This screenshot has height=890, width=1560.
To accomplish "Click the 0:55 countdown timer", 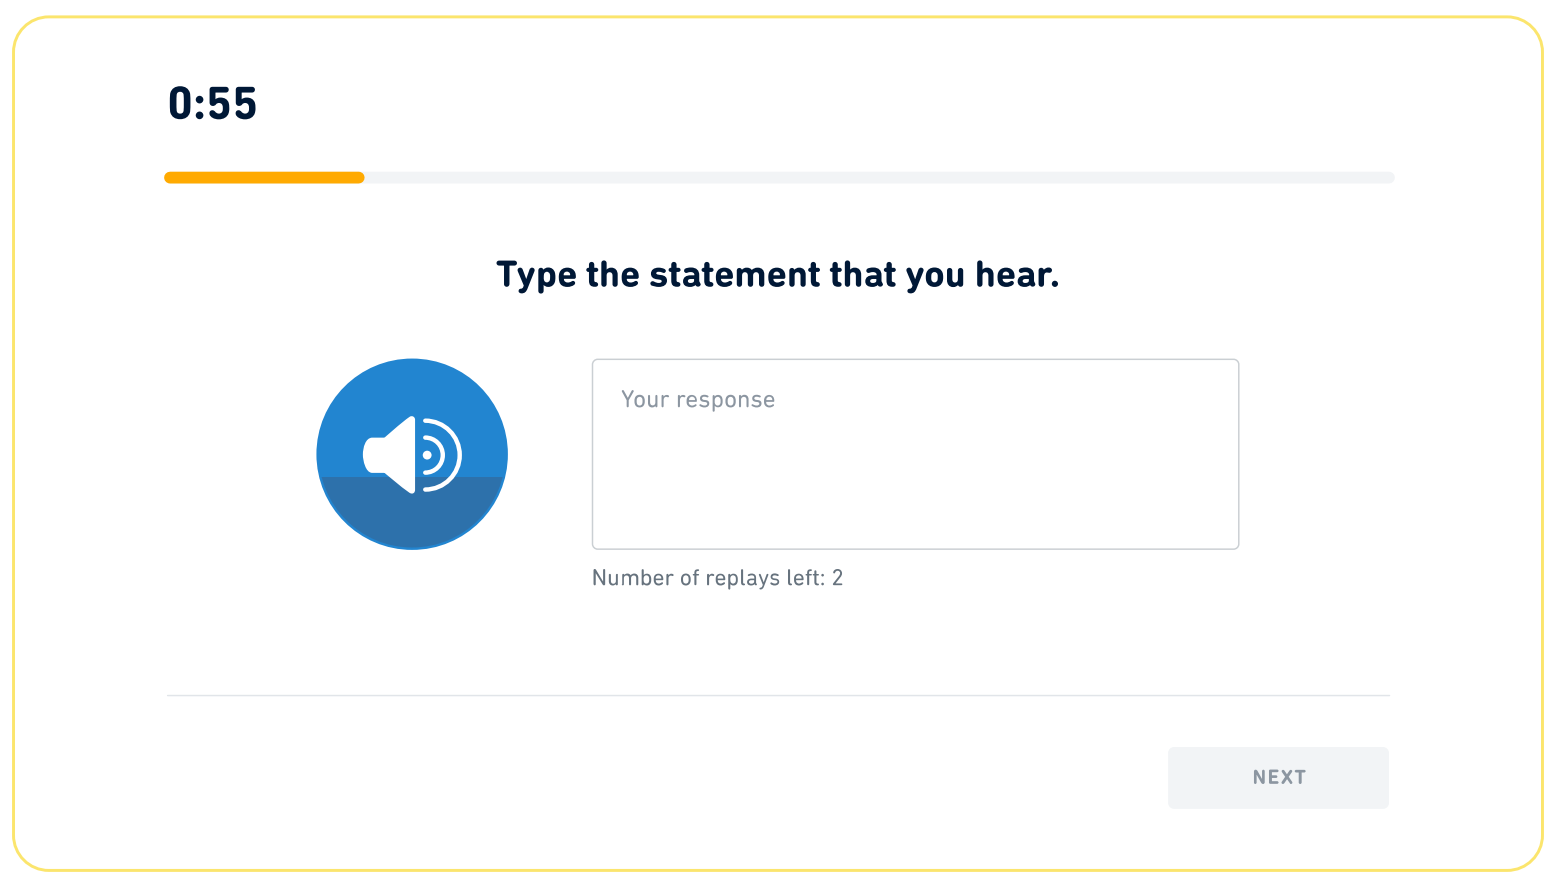I will (x=214, y=103).
